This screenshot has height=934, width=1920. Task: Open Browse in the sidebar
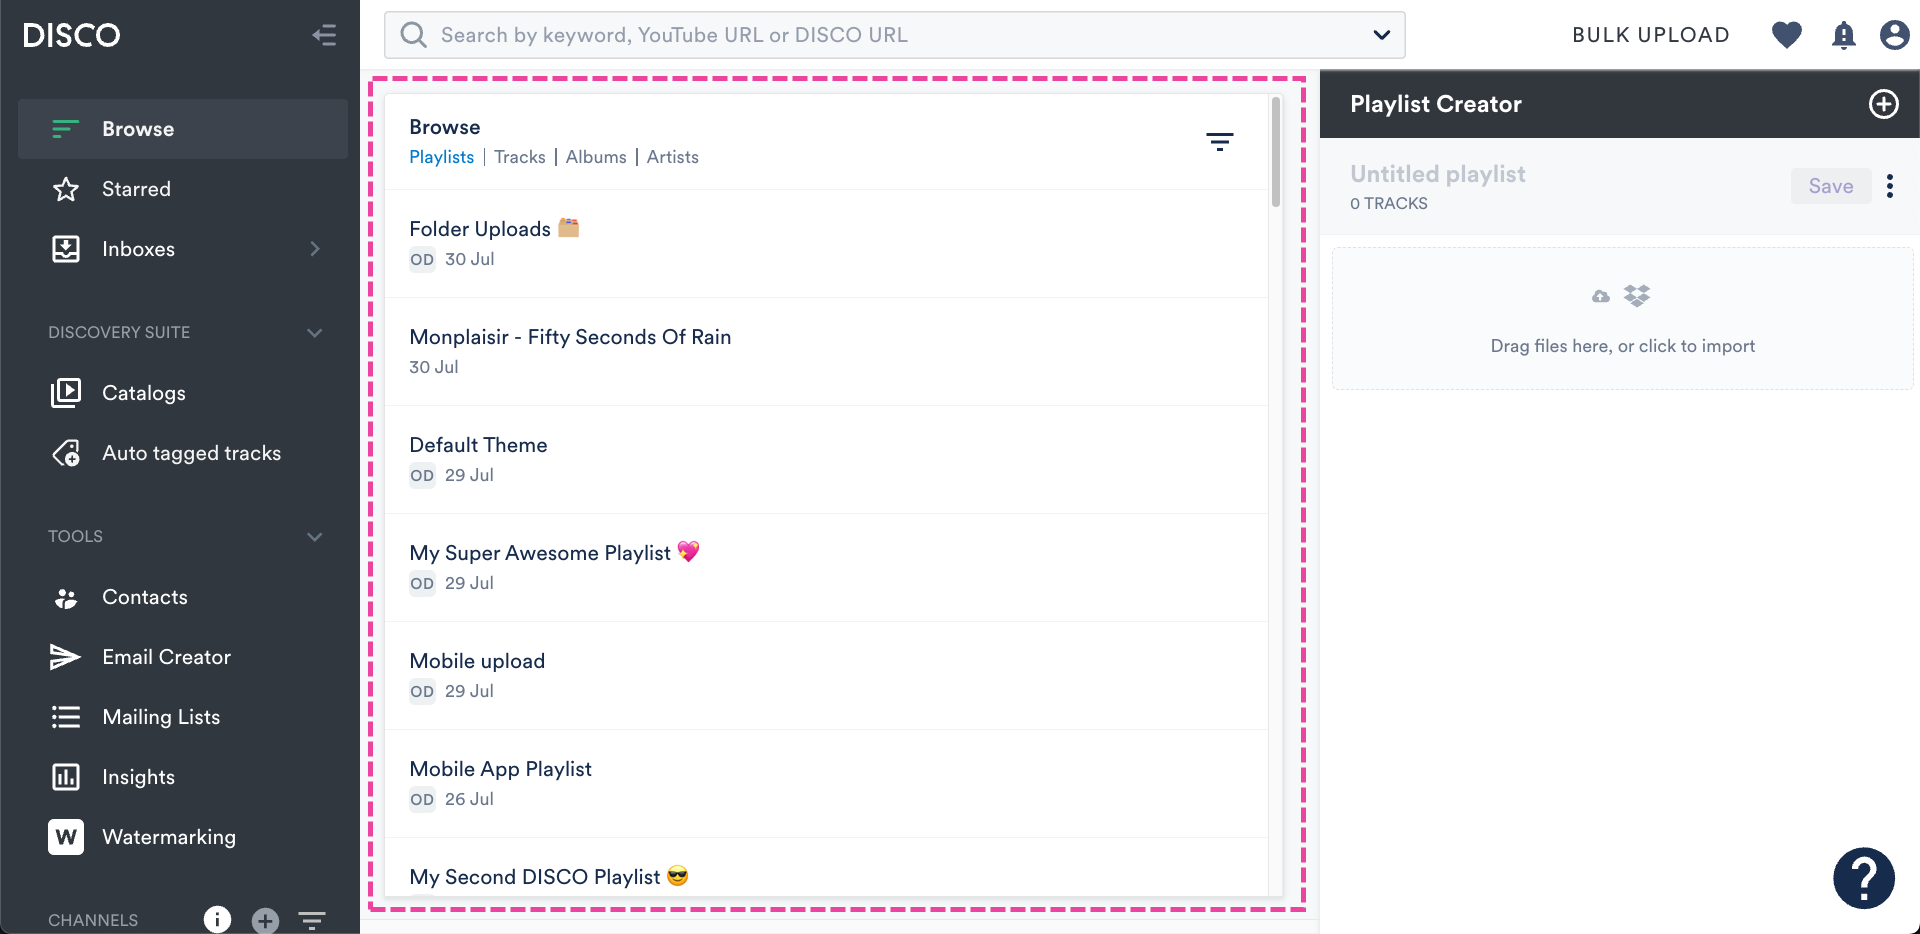[183, 129]
